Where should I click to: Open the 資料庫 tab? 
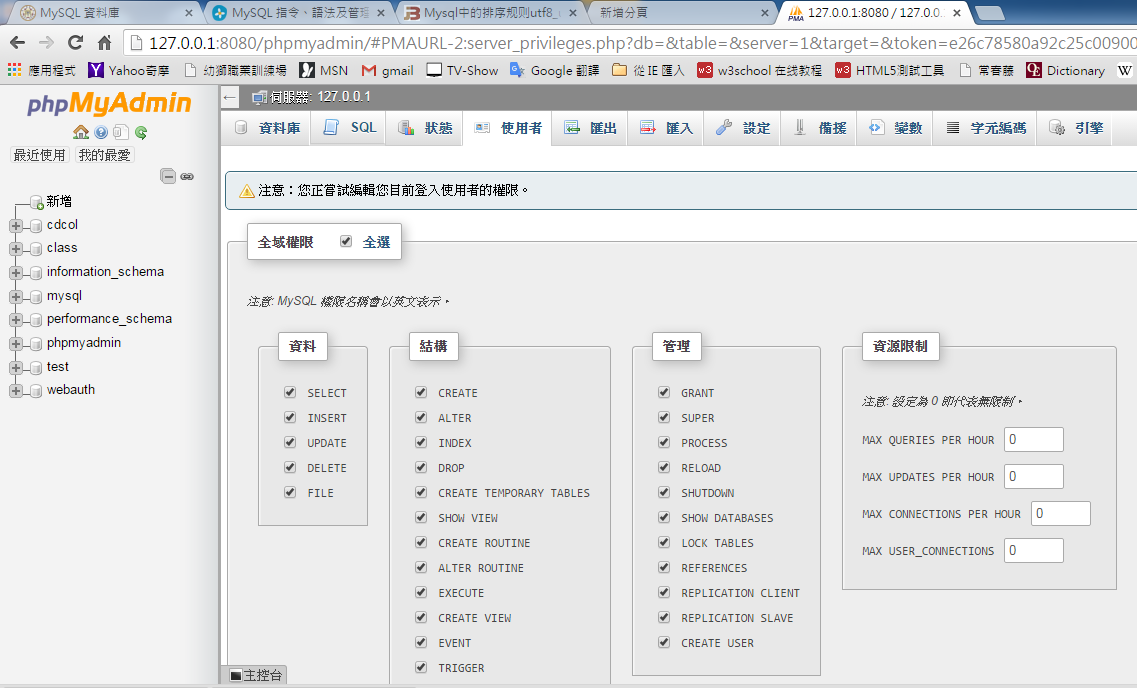coord(267,128)
